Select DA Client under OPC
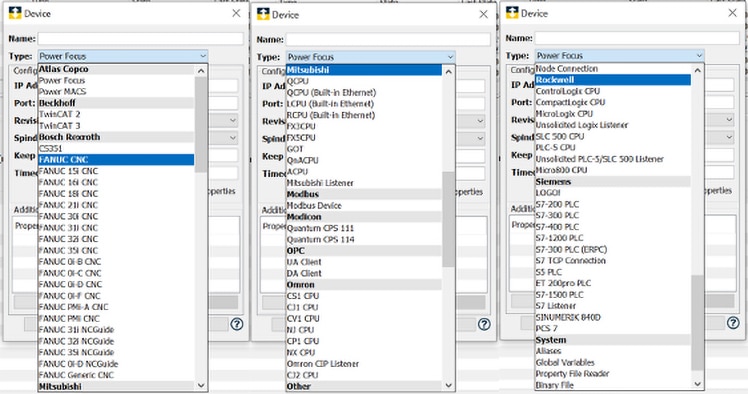748x394 pixels. 304,273
